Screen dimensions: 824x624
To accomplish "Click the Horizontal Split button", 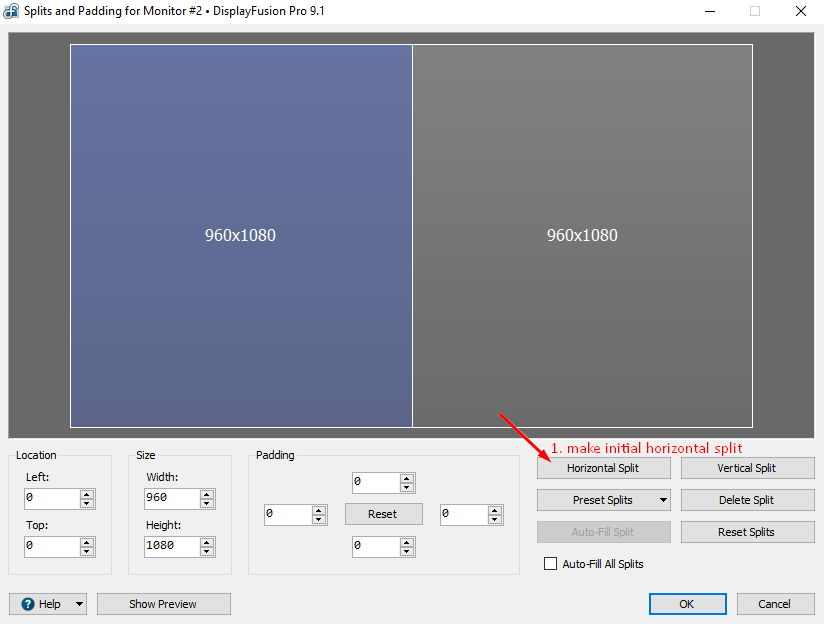I will pyautogui.click(x=602, y=468).
